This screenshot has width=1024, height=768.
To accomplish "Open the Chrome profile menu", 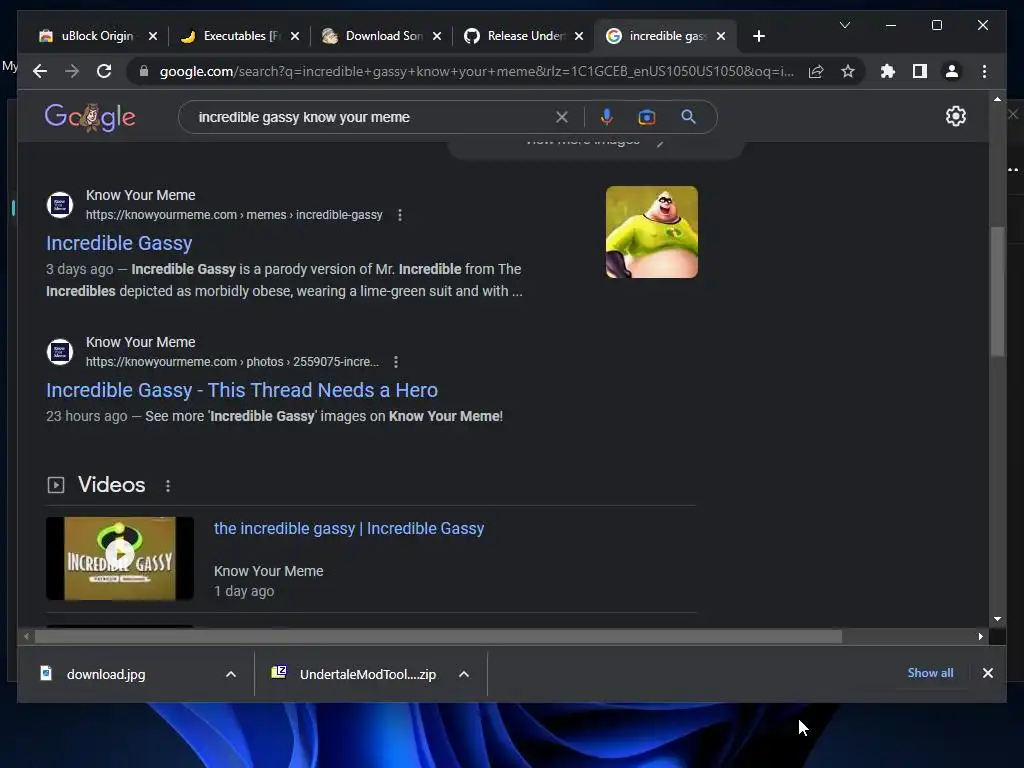I will (x=952, y=71).
